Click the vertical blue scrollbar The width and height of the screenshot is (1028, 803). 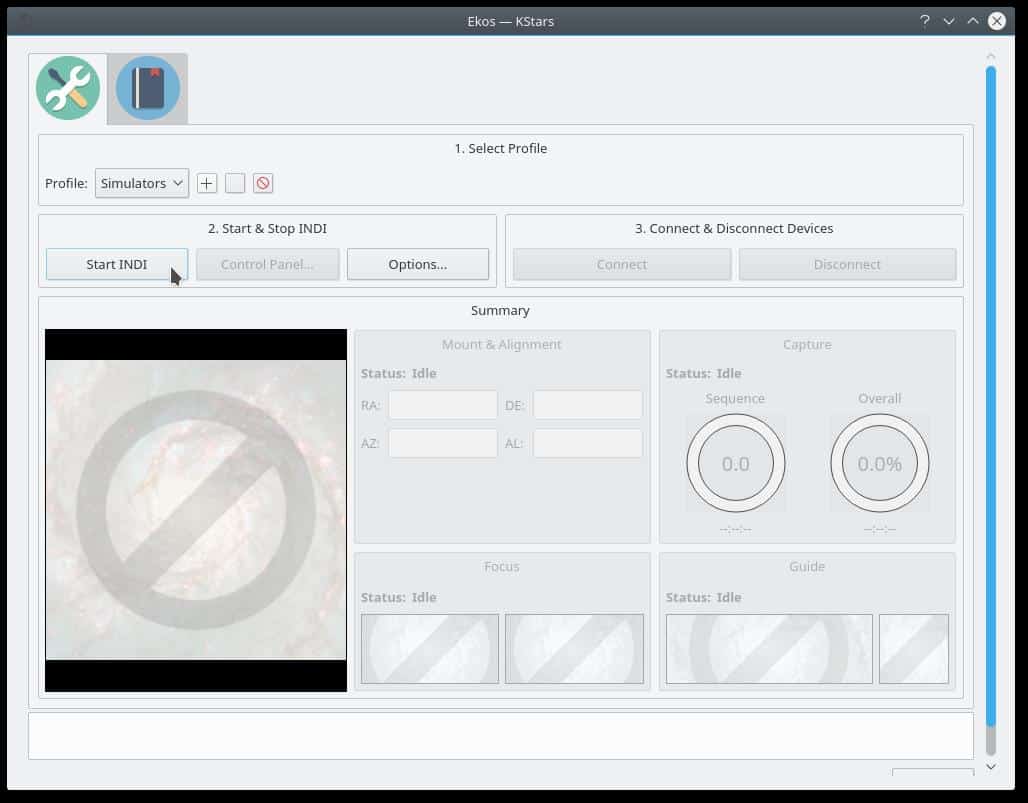point(991,393)
